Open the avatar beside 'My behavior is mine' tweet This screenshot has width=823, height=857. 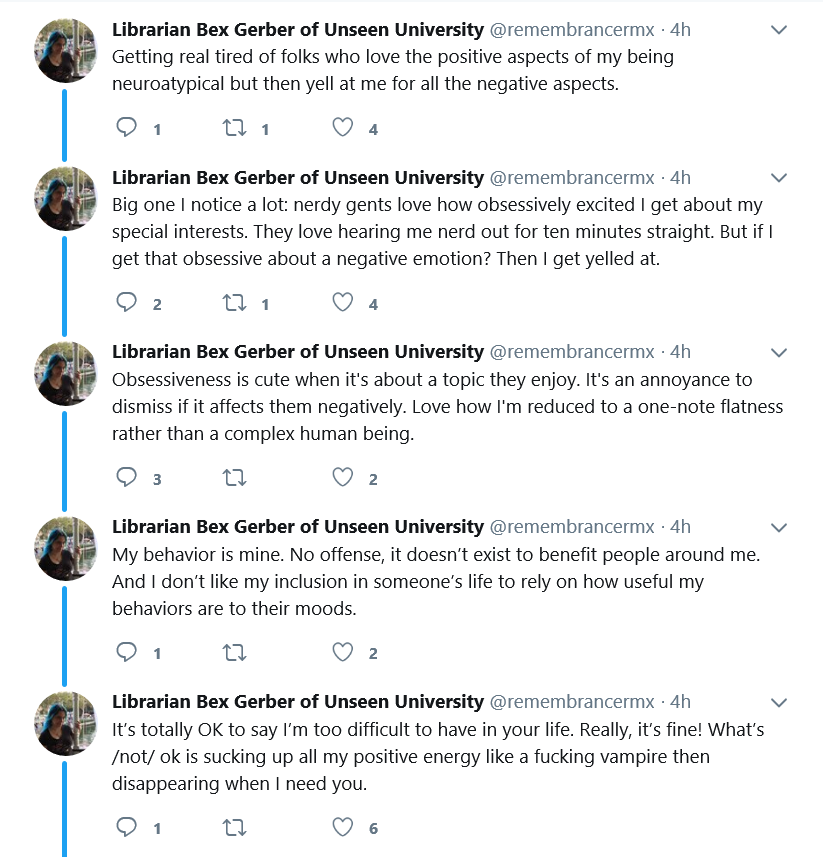(66, 549)
